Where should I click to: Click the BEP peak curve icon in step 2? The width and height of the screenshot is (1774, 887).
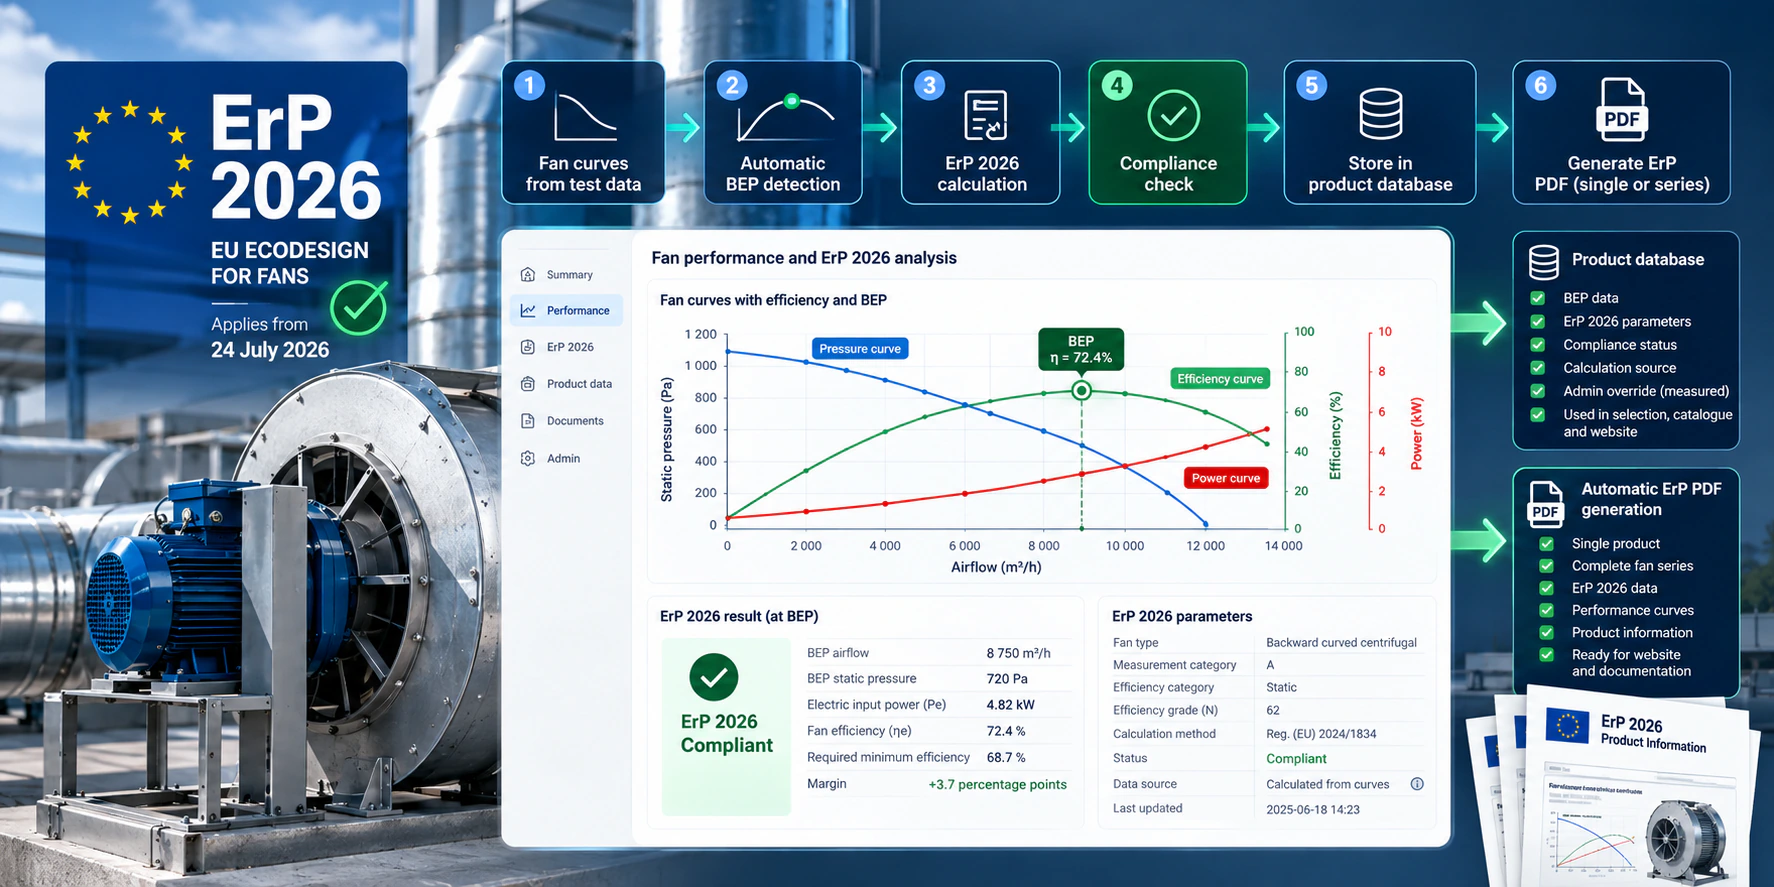pos(785,118)
